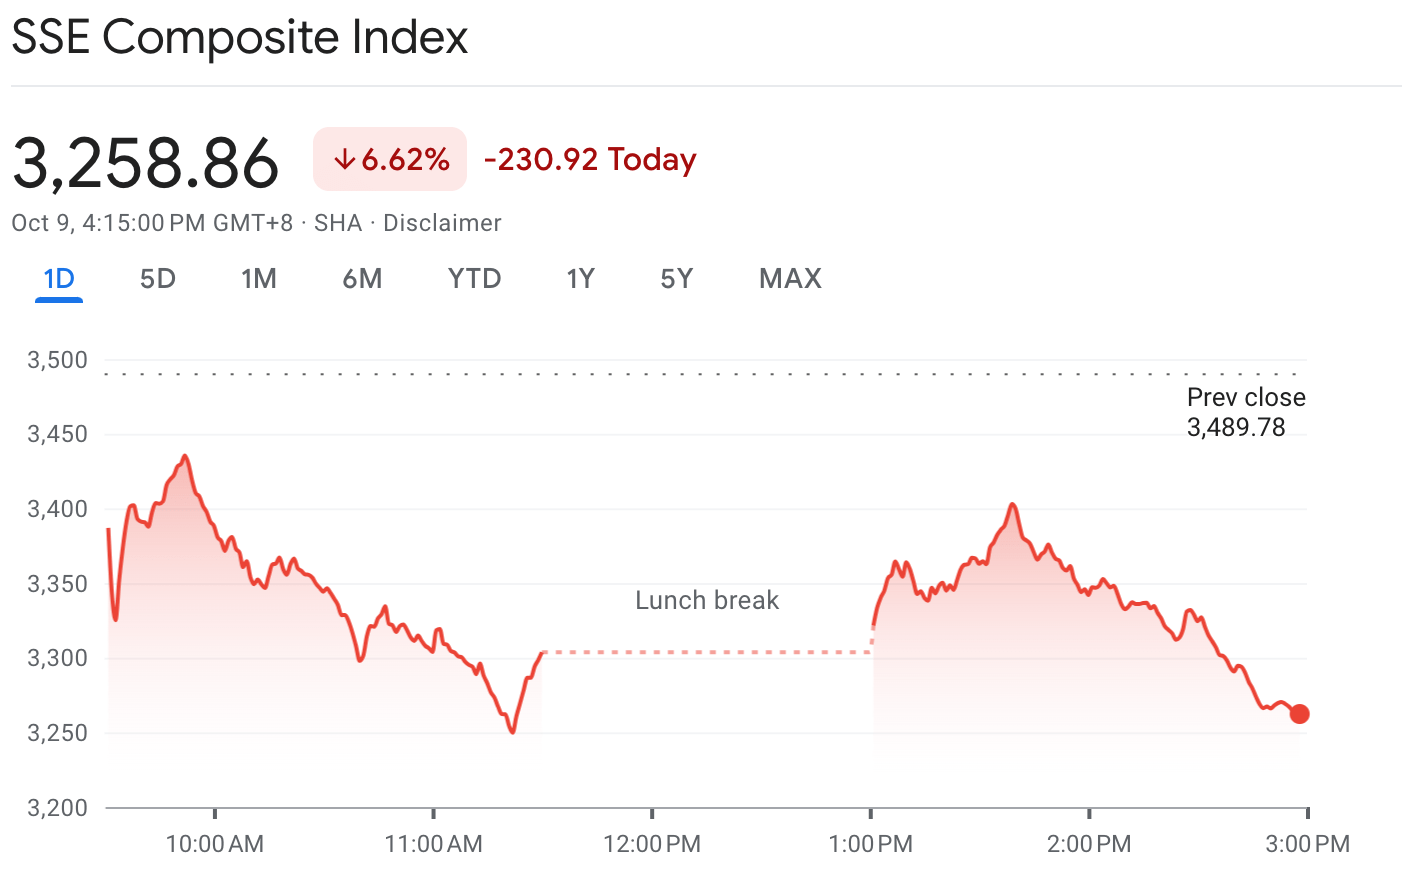Show the 6M chart range

click(362, 279)
